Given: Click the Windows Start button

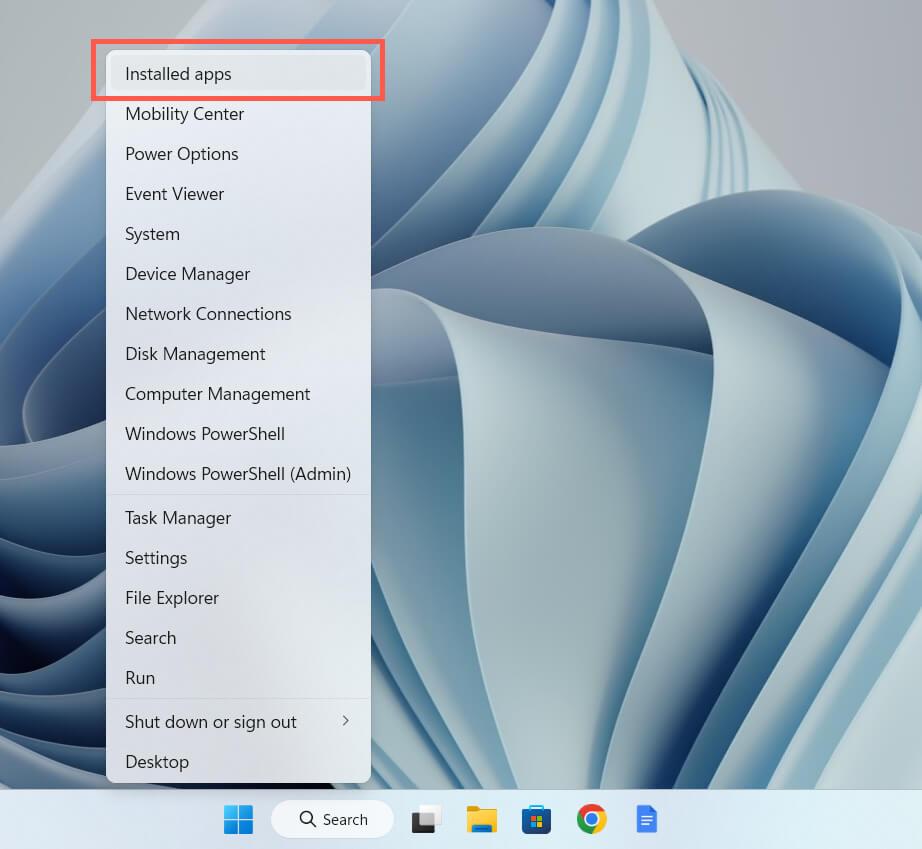Looking at the screenshot, I should (x=238, y=820).
